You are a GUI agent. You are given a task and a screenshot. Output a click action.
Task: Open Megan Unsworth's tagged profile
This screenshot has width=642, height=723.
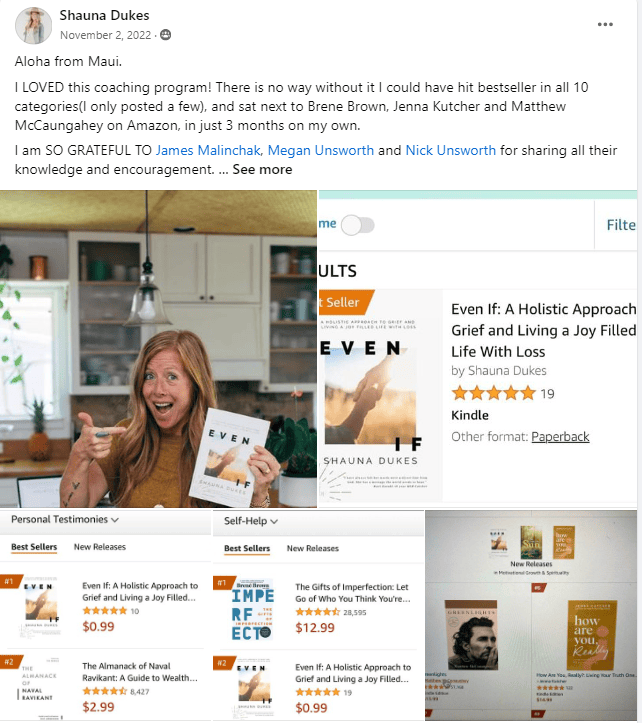(x=321, y=150)
